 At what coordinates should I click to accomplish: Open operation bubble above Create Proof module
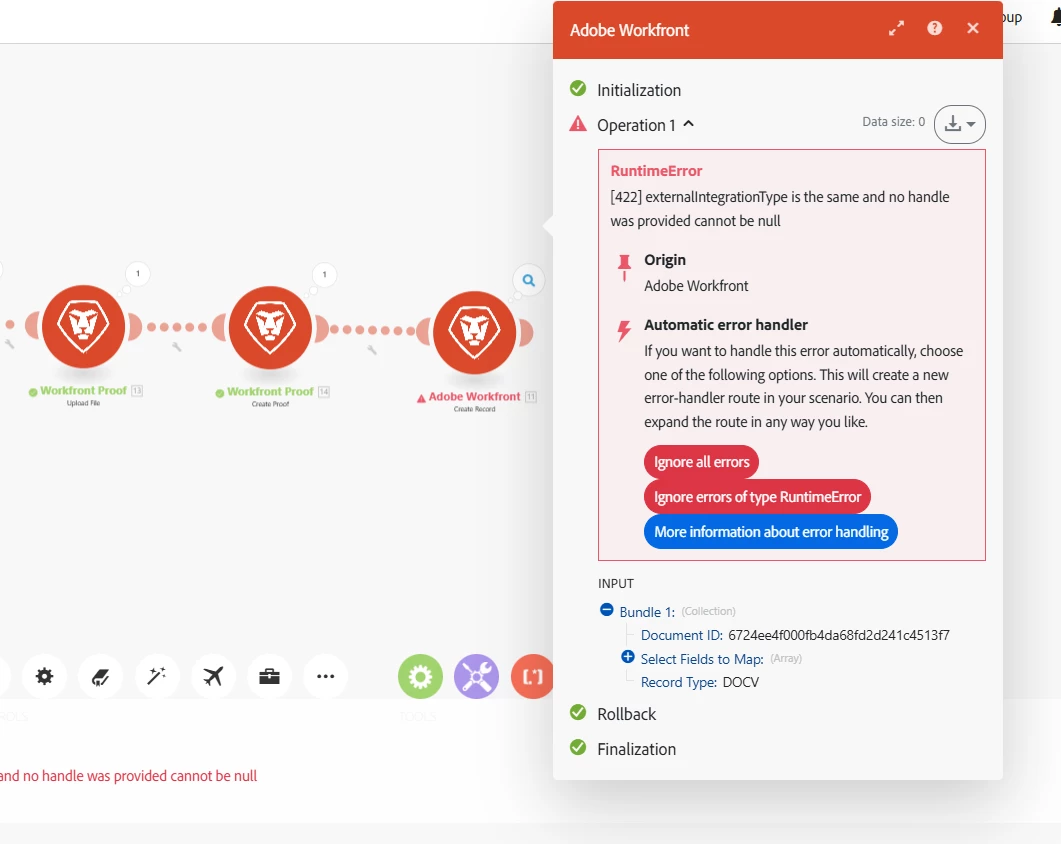[325, 274]
